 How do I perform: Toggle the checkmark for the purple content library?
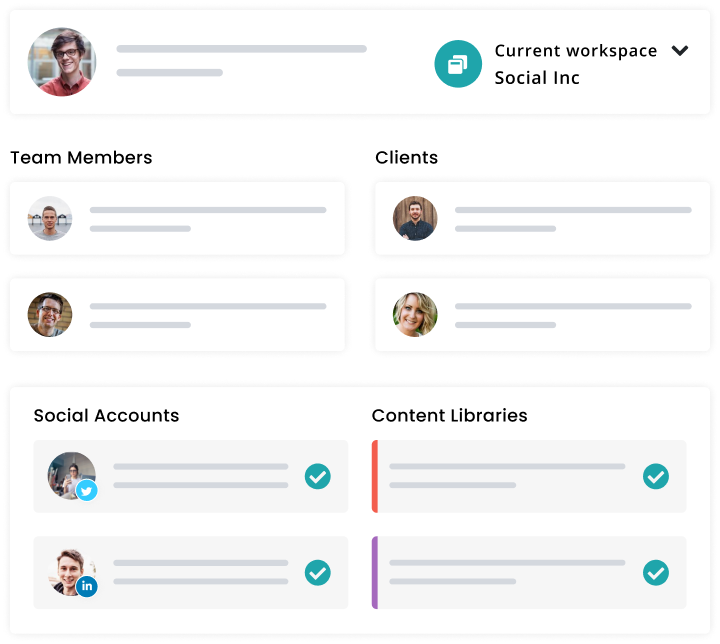(655, 573)
